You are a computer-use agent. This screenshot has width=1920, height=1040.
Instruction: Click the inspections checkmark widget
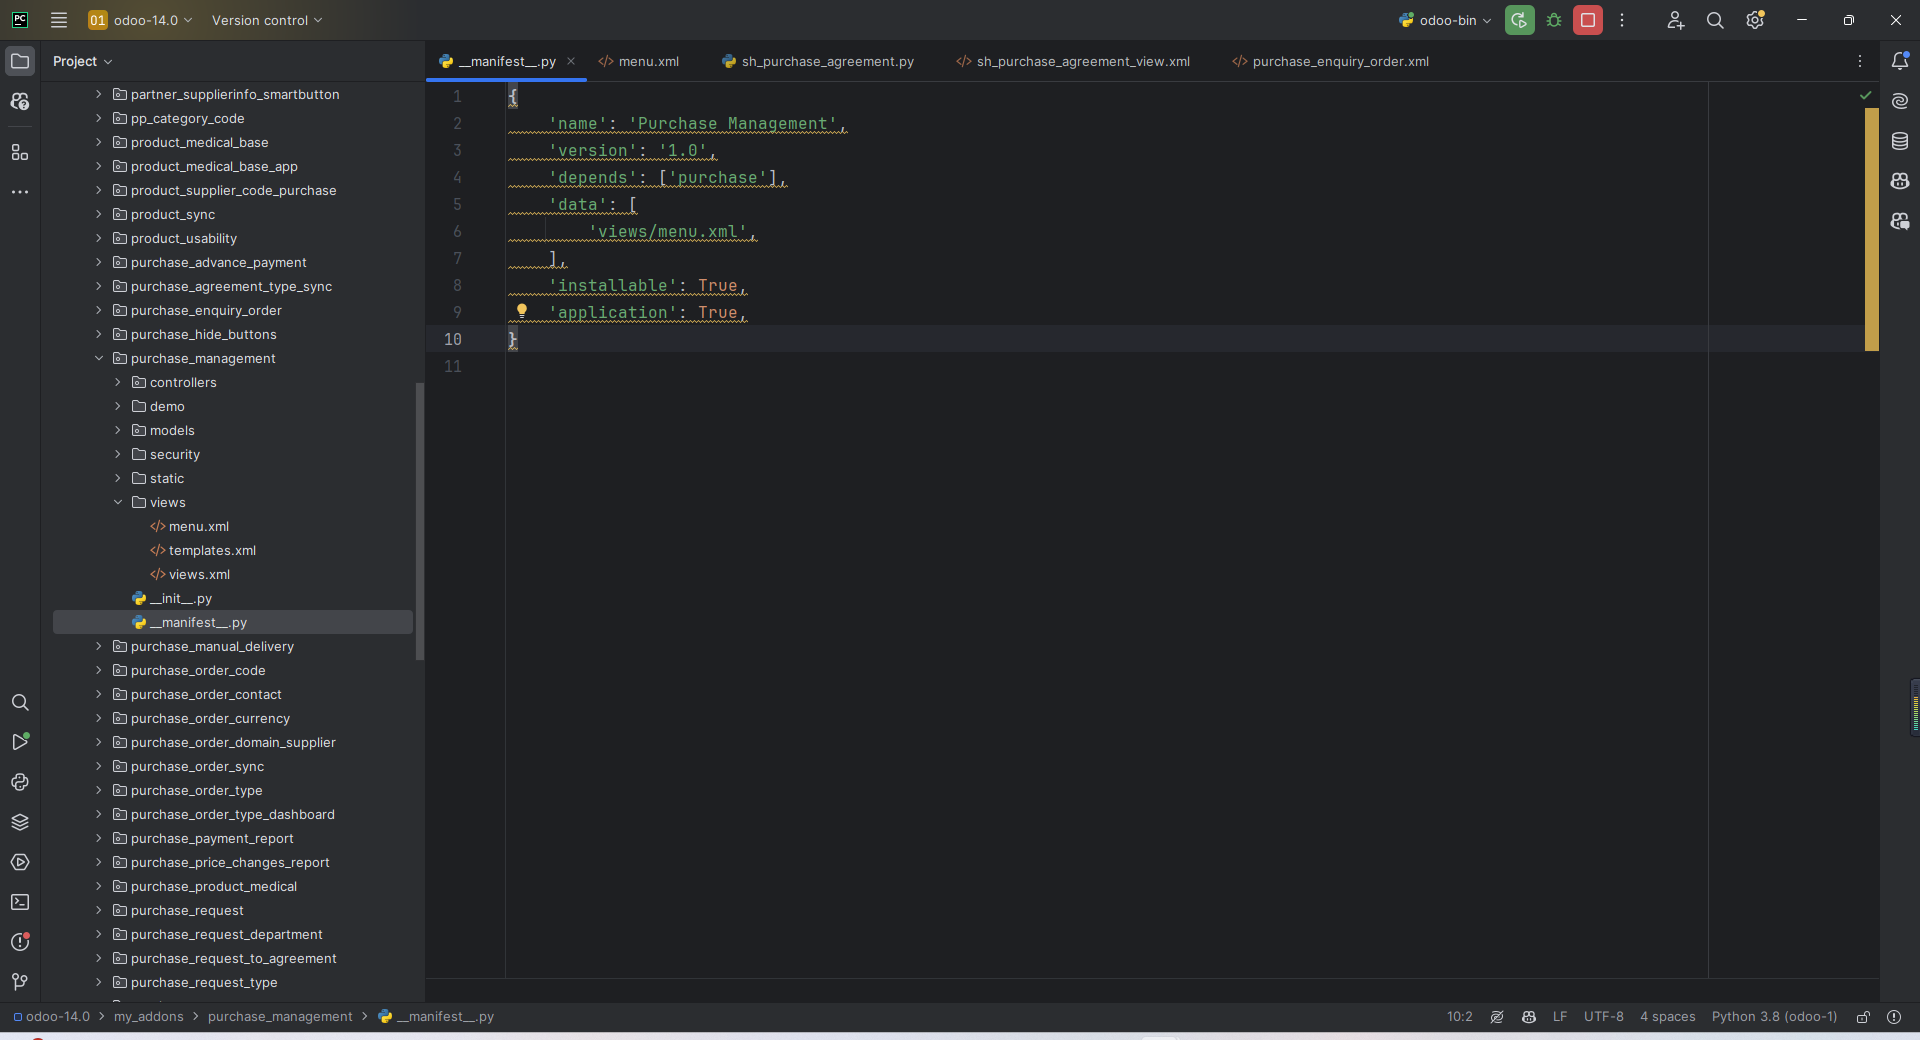[x=1865, y=95]
